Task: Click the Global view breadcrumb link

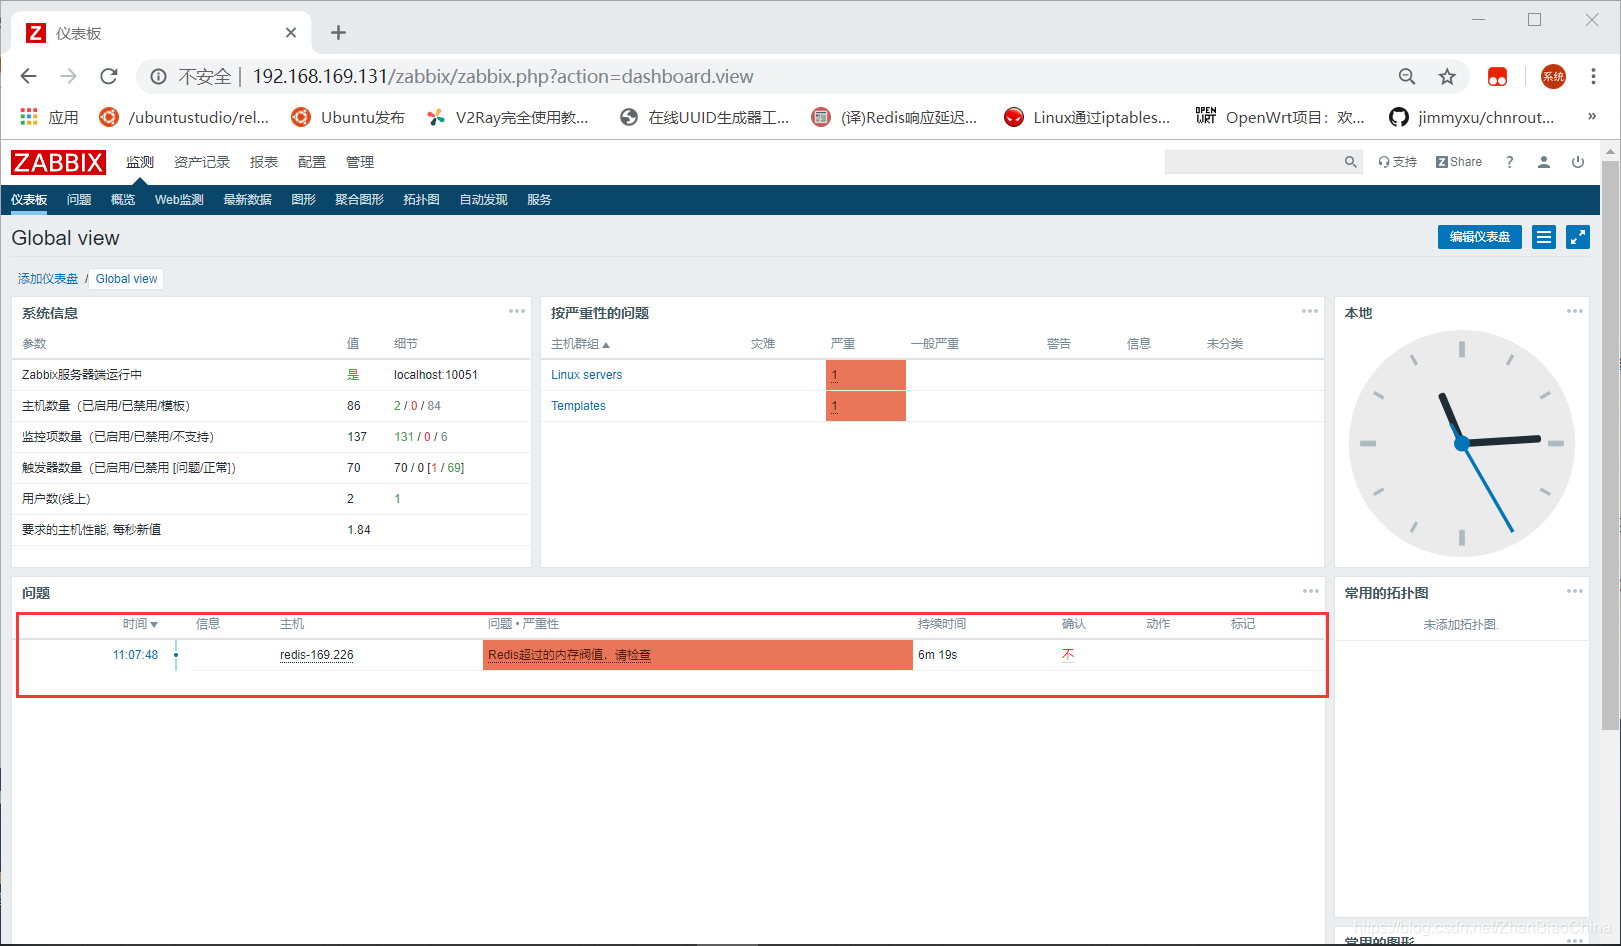Action: (x=127, y=279)
